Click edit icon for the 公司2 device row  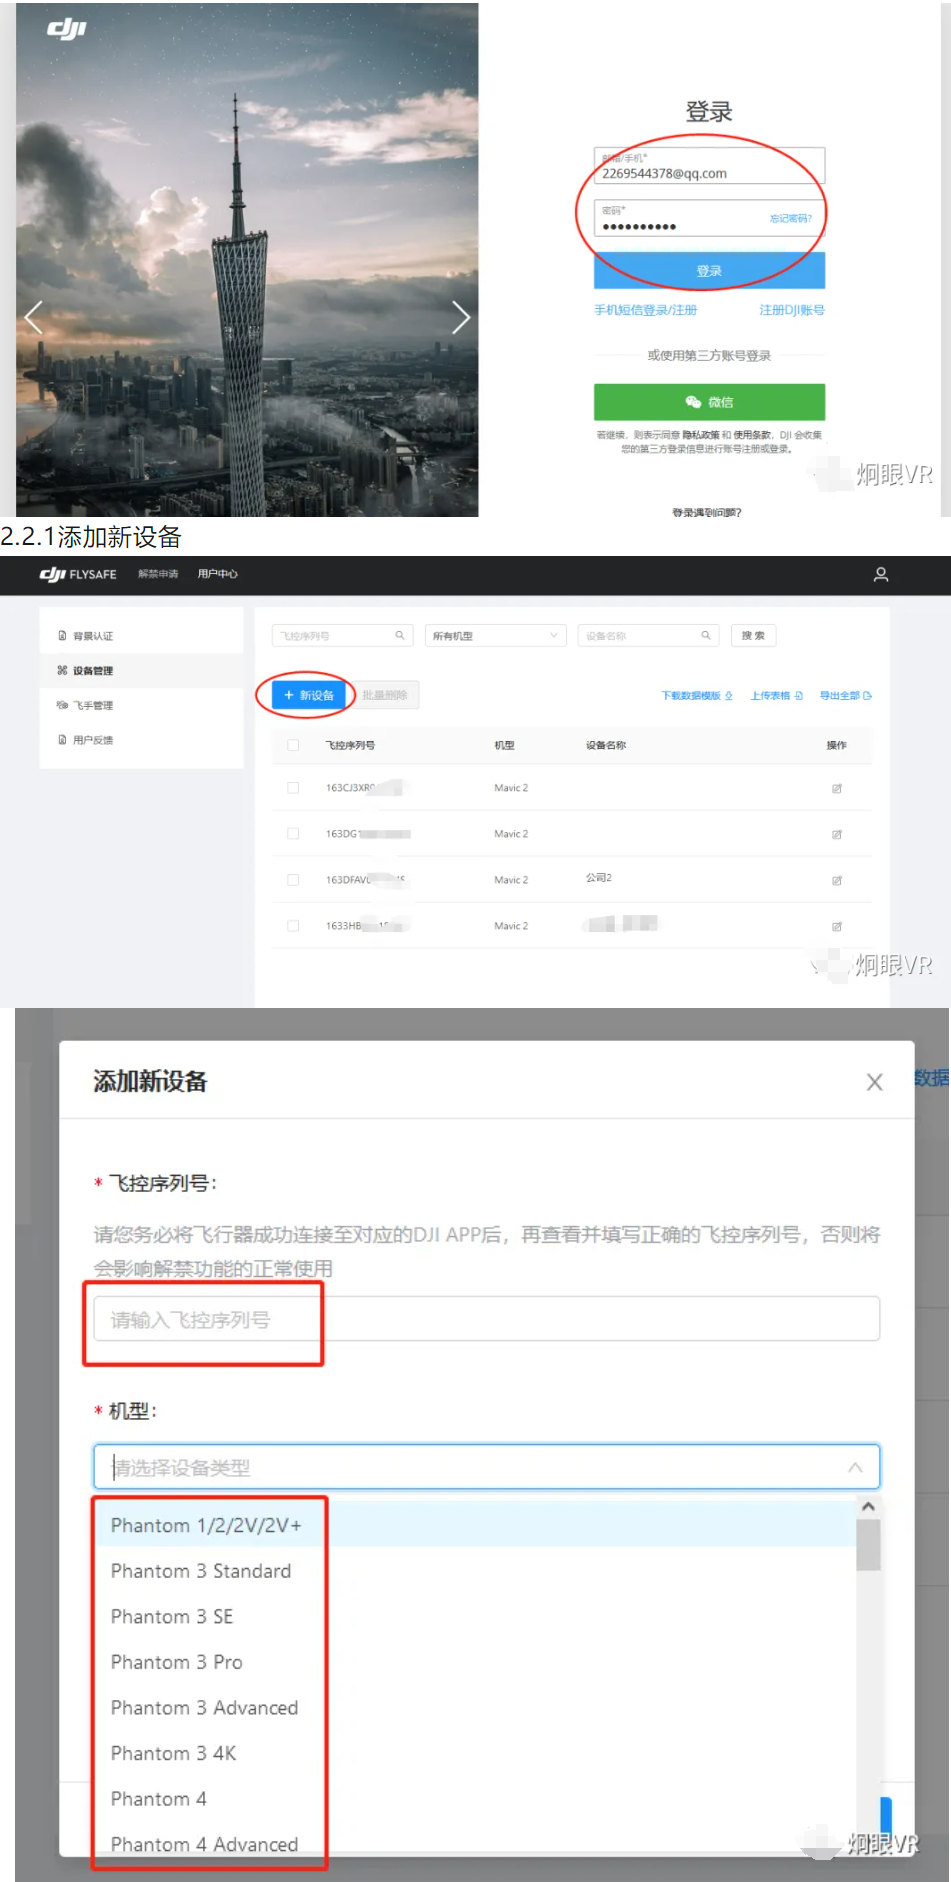[x=837, y=881]
